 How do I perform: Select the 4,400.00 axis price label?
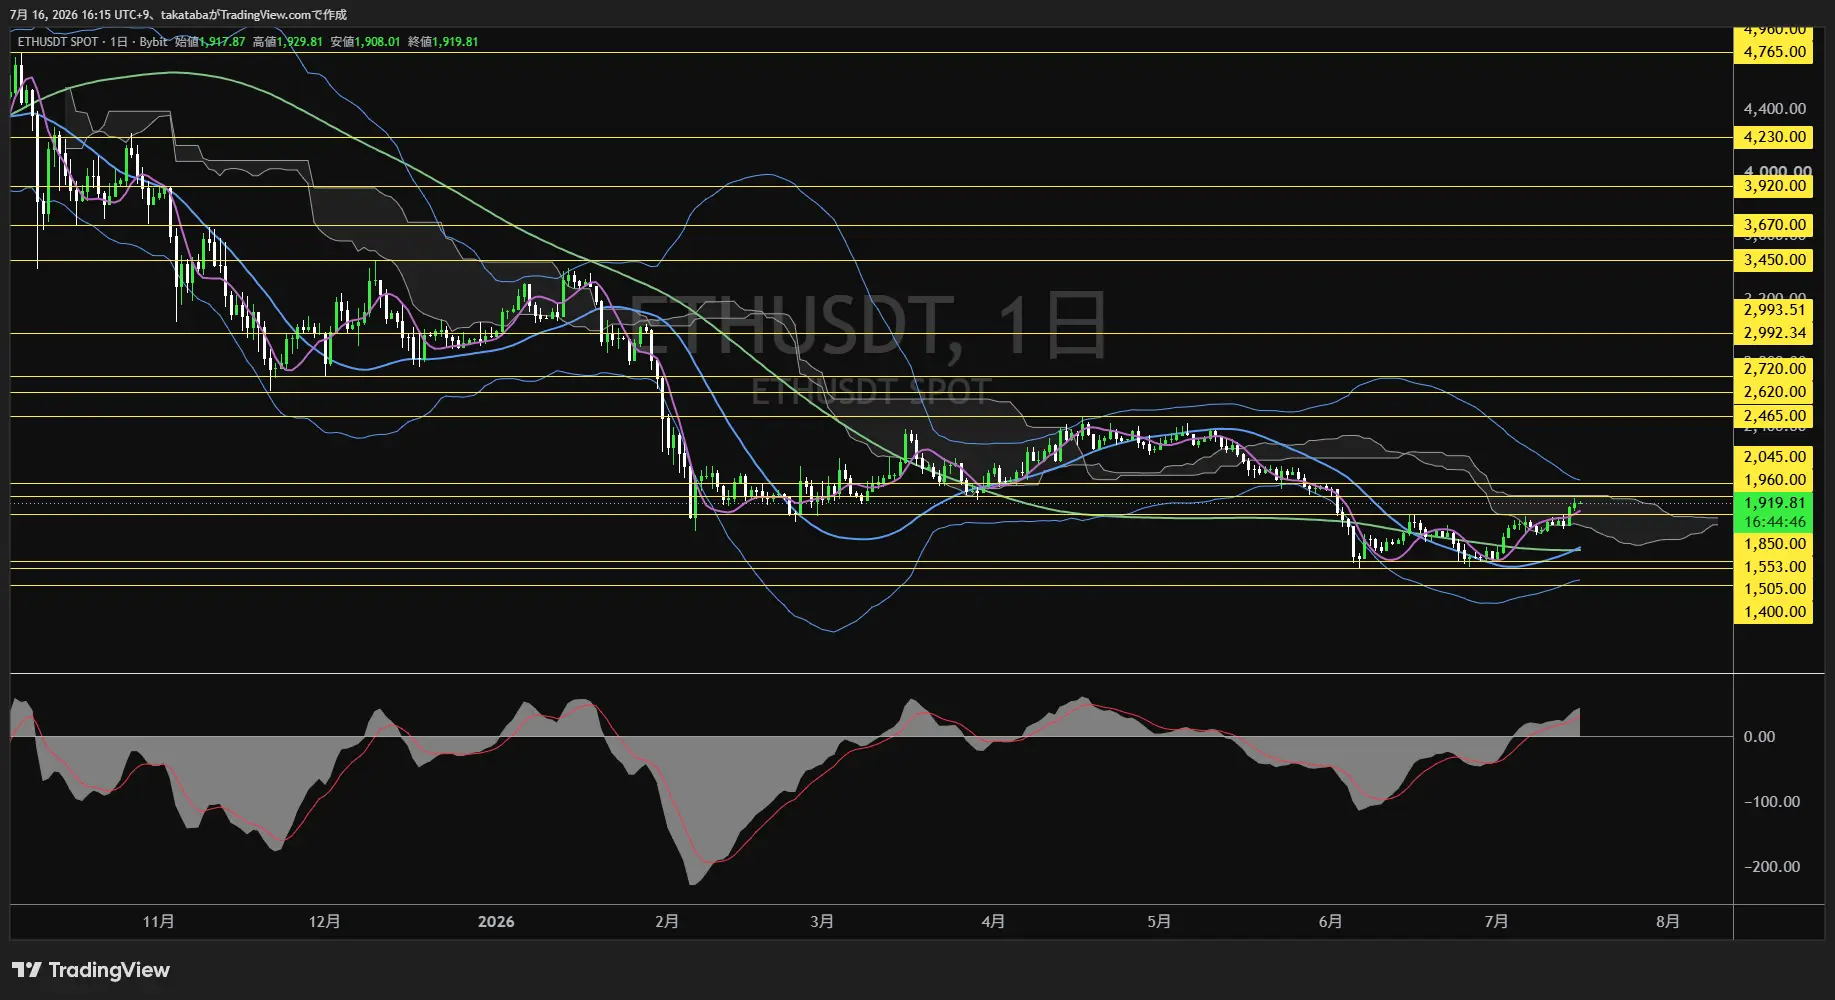[1774, 109]
